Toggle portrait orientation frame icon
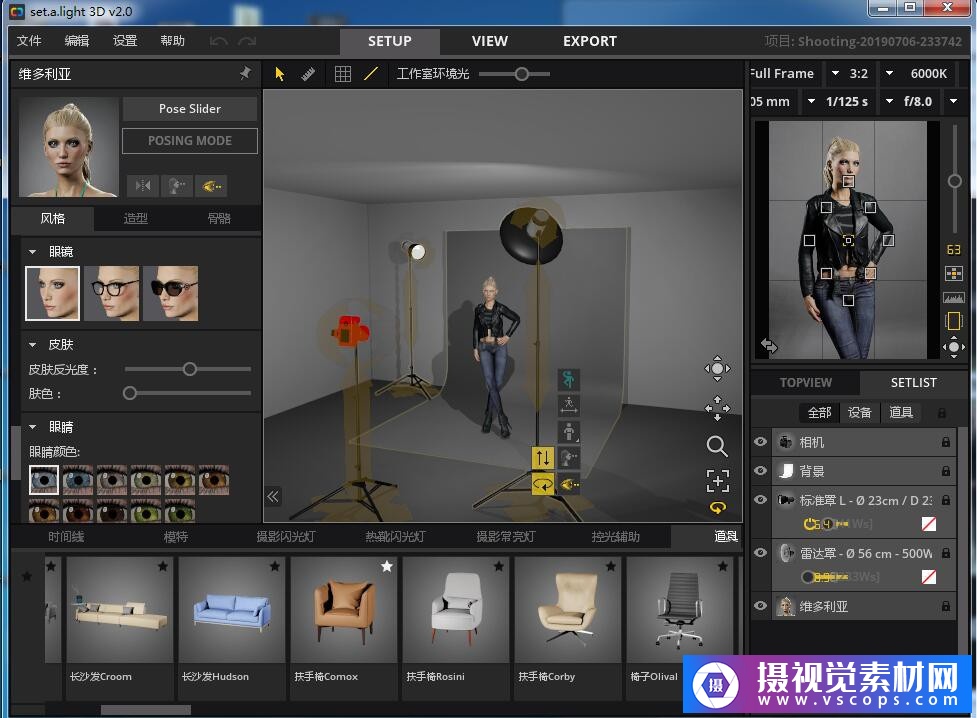977x718 pixels. (953, 321)
